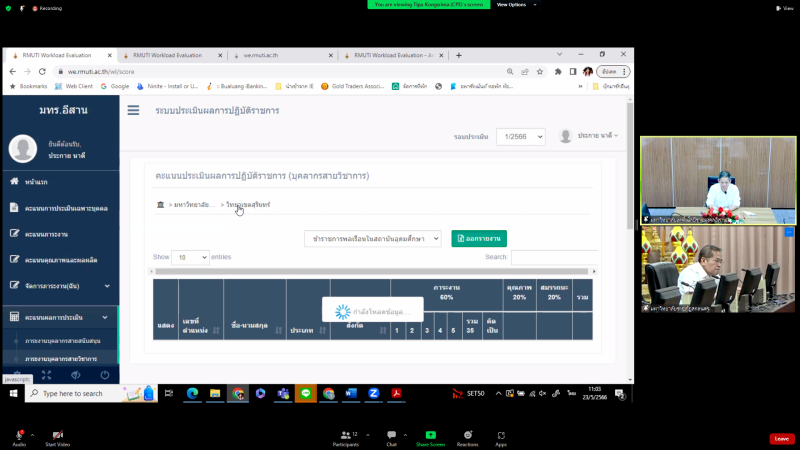The image size is (800, 450).
Task: Open the entries-per-page dropdown showing 10
Action: pos(189,257)
